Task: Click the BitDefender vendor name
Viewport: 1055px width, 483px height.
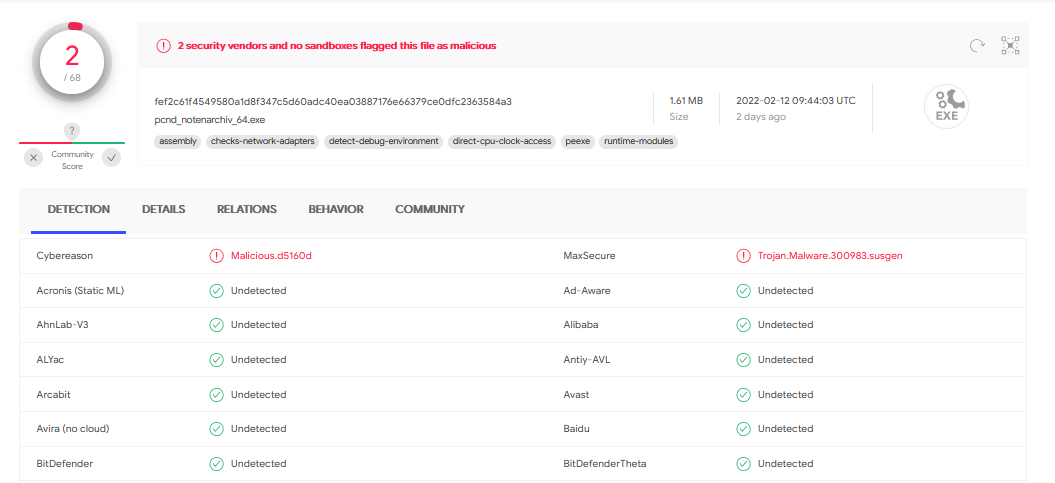Action: point(65,463)
